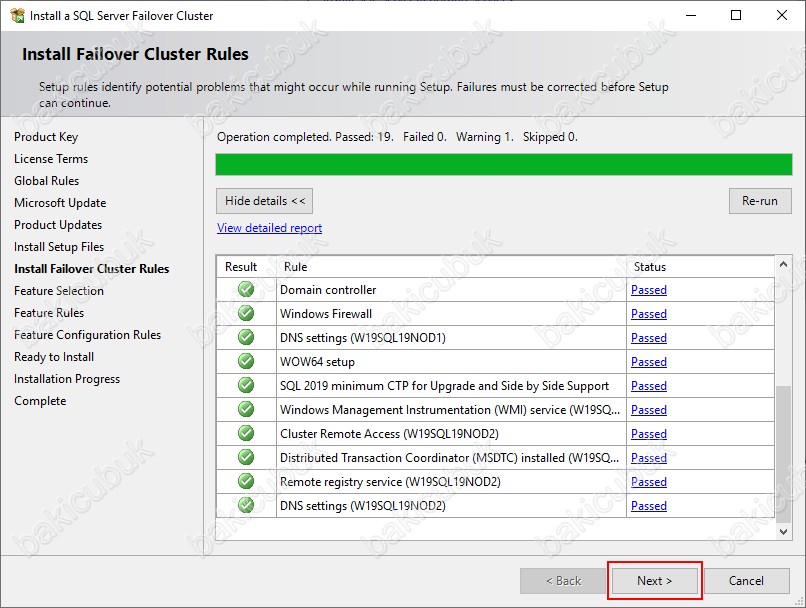
Task: Click the Re-run button
Action: pyautogui.click(x=760, y=201)
